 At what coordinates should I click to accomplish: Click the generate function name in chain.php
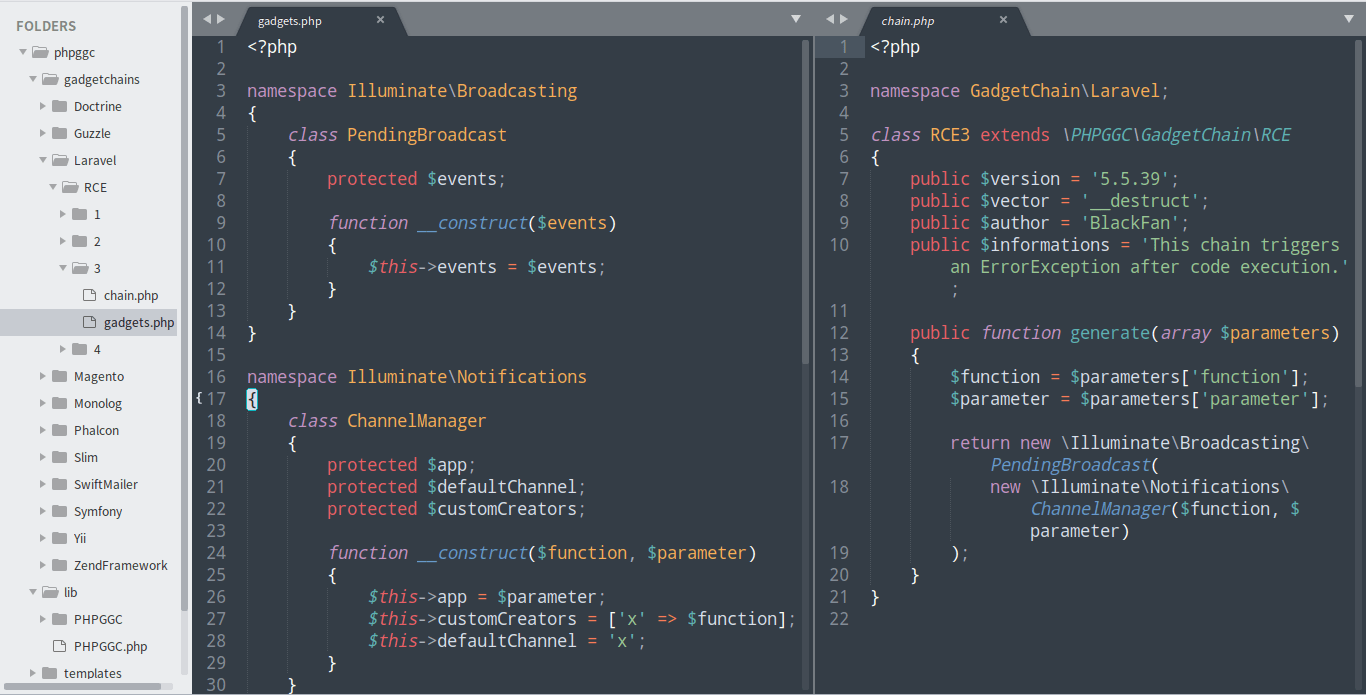point(1110,333)
